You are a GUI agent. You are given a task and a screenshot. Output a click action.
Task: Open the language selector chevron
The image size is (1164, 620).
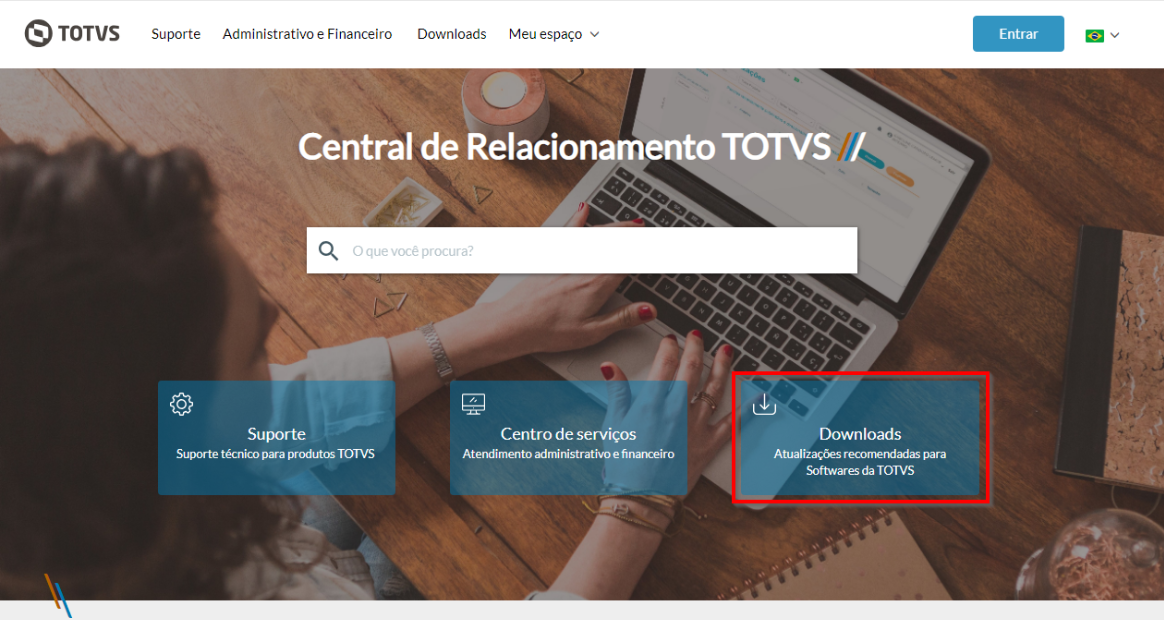1114,35
